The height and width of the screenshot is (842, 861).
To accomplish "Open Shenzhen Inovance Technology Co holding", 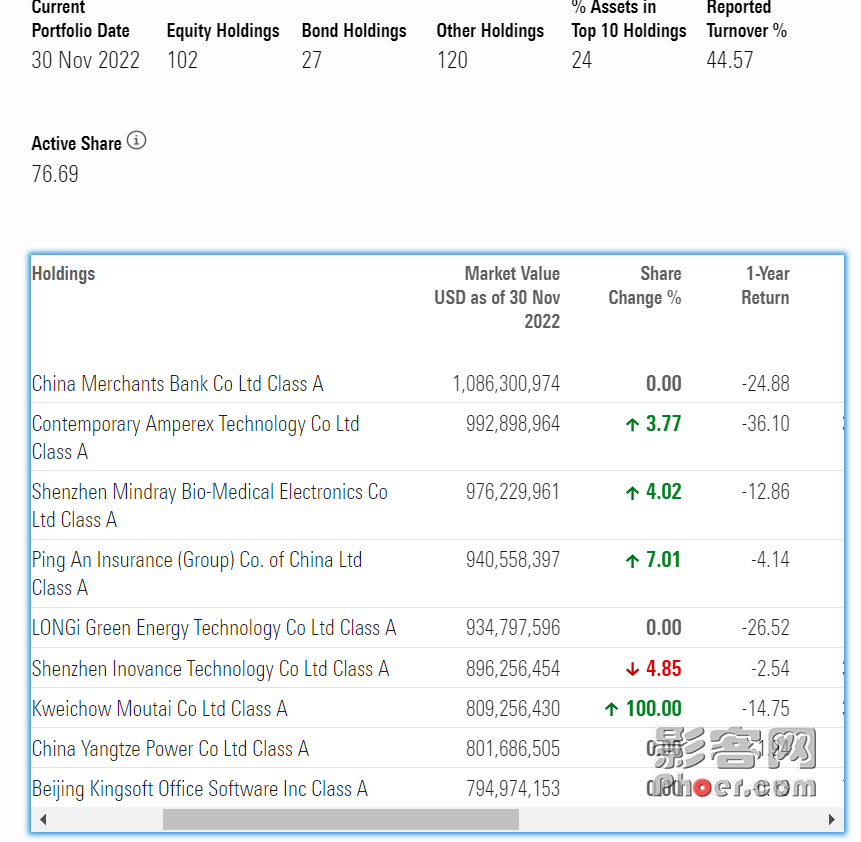I will coord(210,668).
